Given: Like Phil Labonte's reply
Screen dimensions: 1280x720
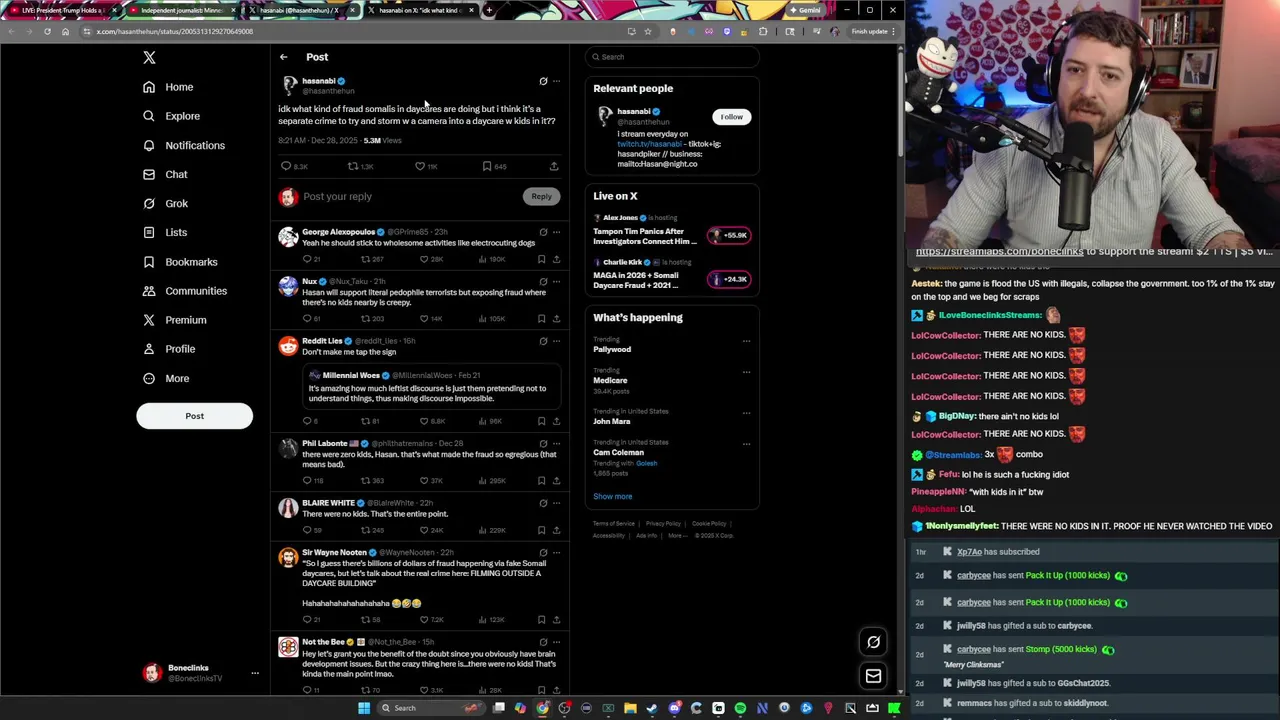Looking at the screenshot, I should 424,481.
